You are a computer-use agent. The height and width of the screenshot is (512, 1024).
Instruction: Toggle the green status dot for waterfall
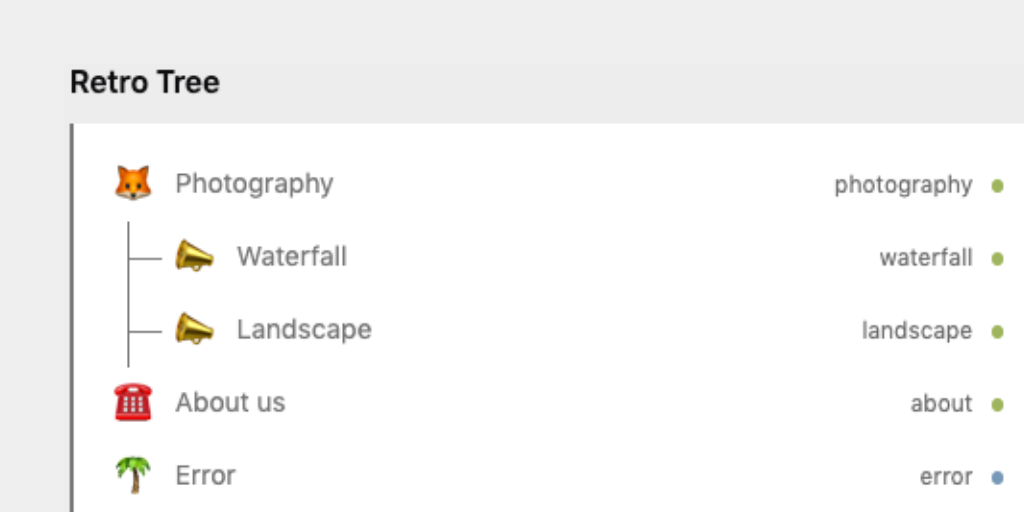[997, 259]
